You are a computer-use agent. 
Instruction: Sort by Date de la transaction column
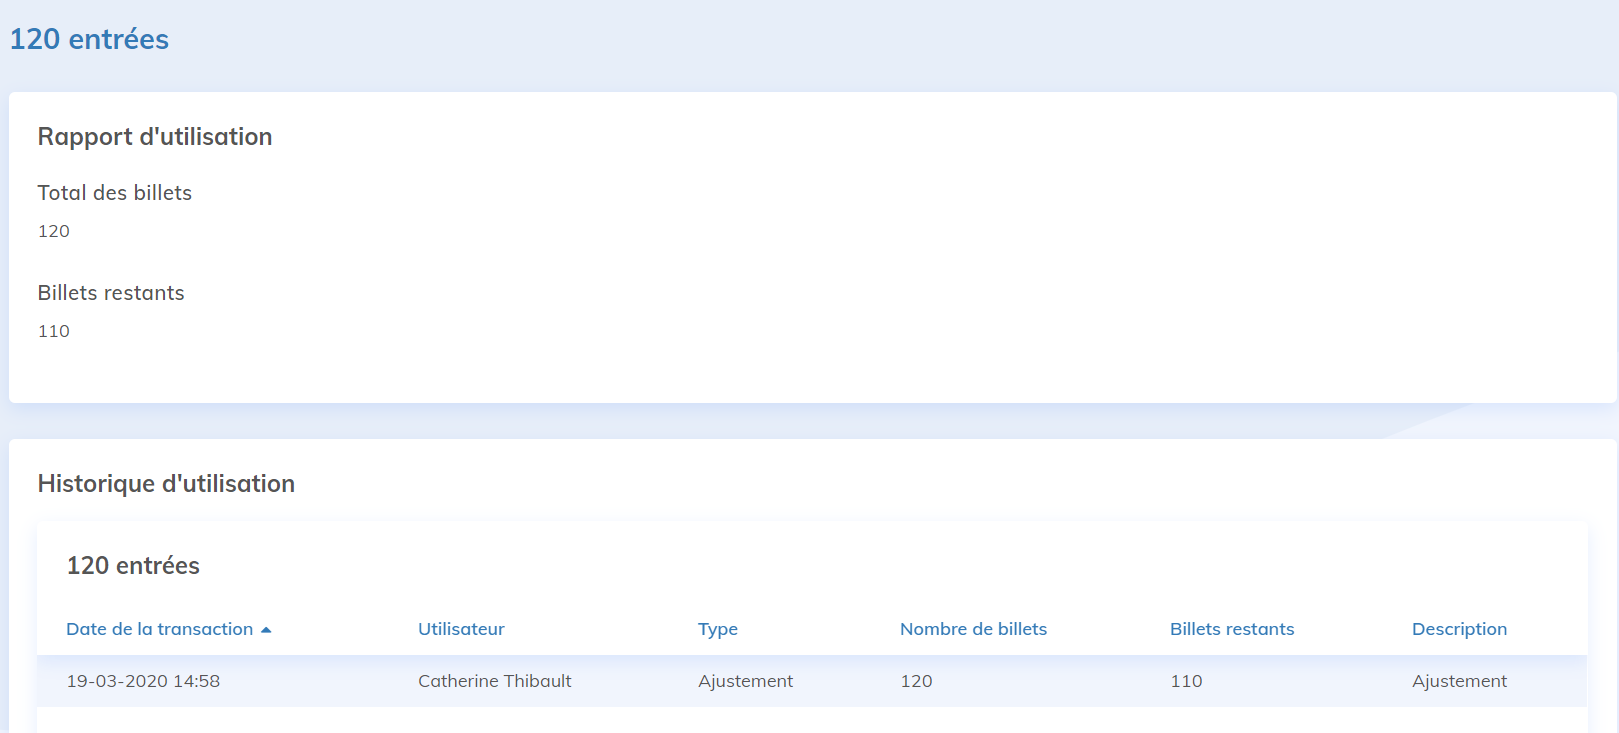pos(159,629)
